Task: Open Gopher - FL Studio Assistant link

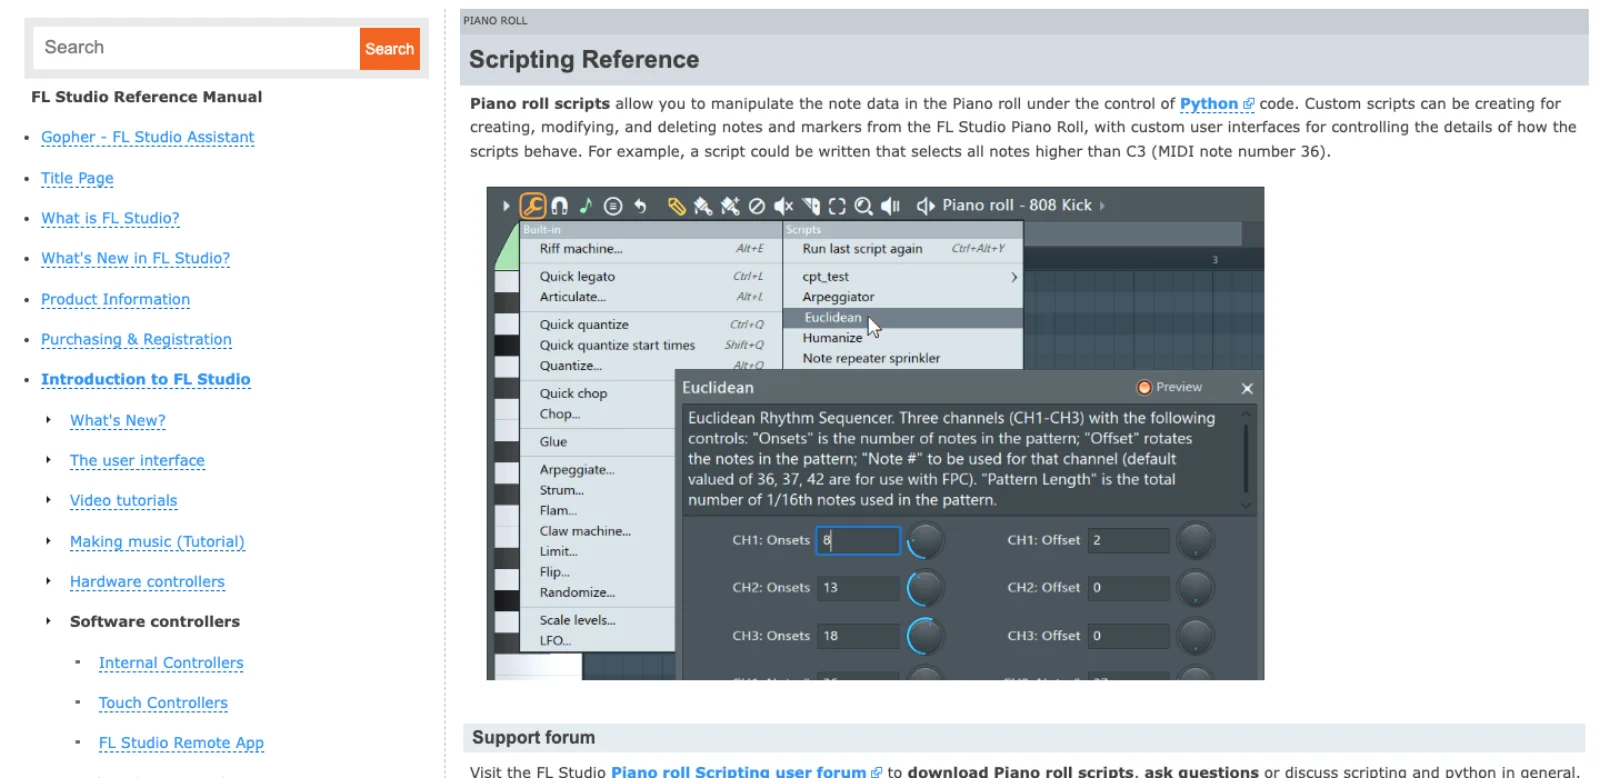Action: [147, 137]
